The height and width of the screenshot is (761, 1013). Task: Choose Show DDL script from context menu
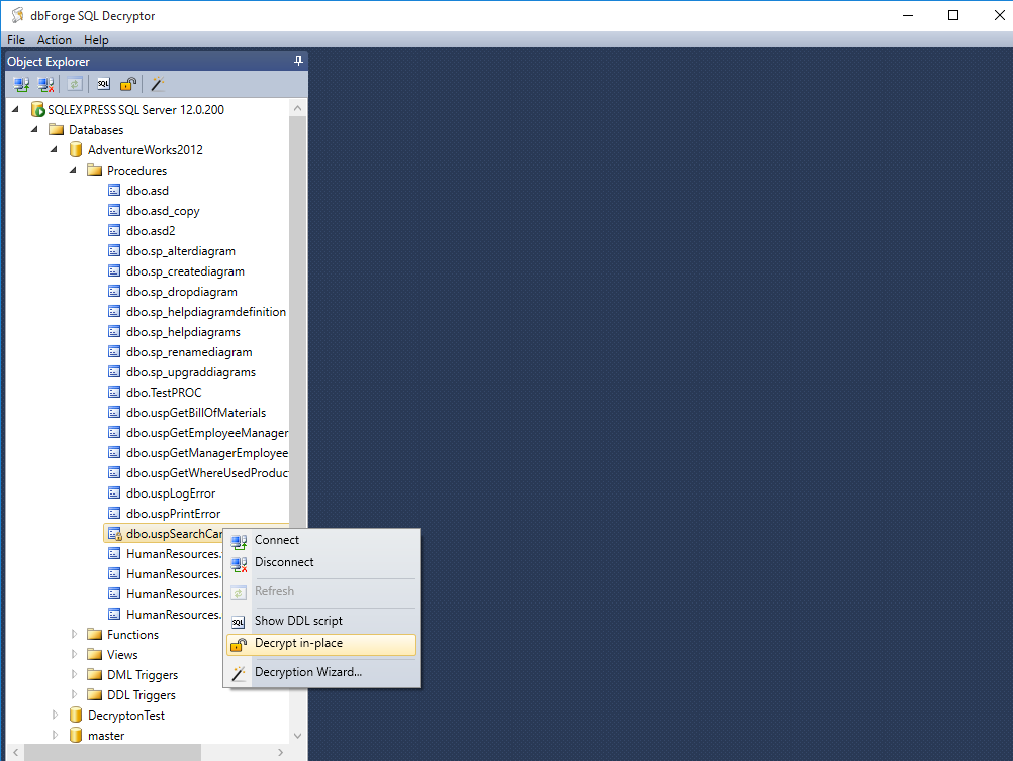coord(321,621)
